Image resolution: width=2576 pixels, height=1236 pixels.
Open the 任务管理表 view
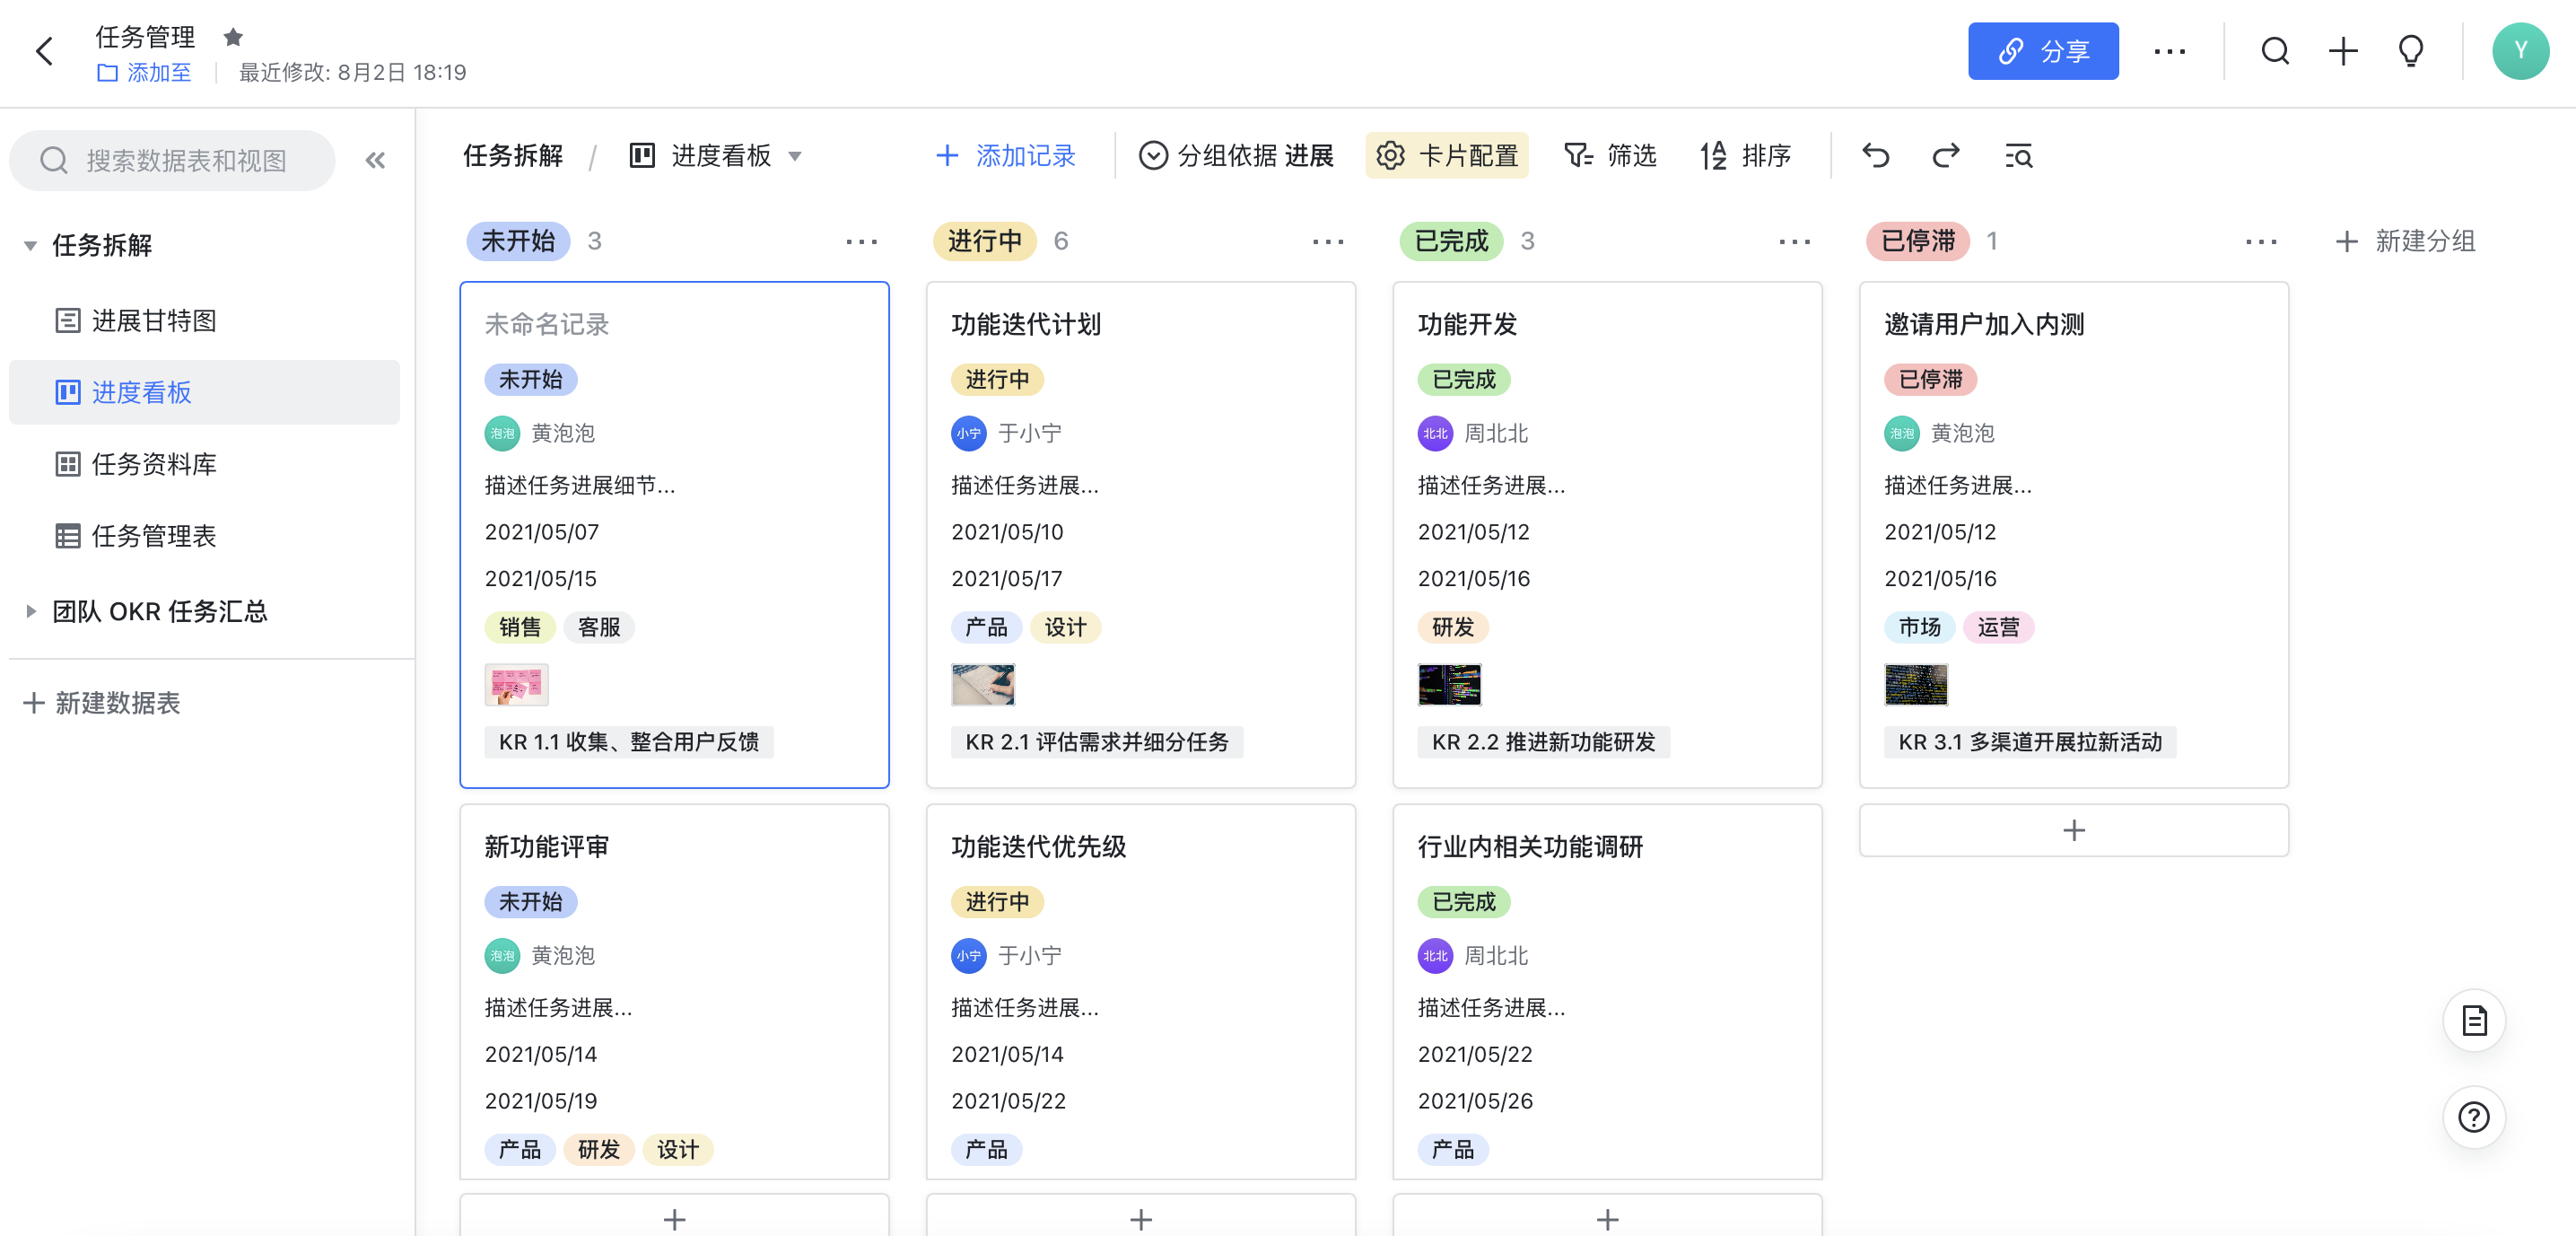click(x=153, y=536)
